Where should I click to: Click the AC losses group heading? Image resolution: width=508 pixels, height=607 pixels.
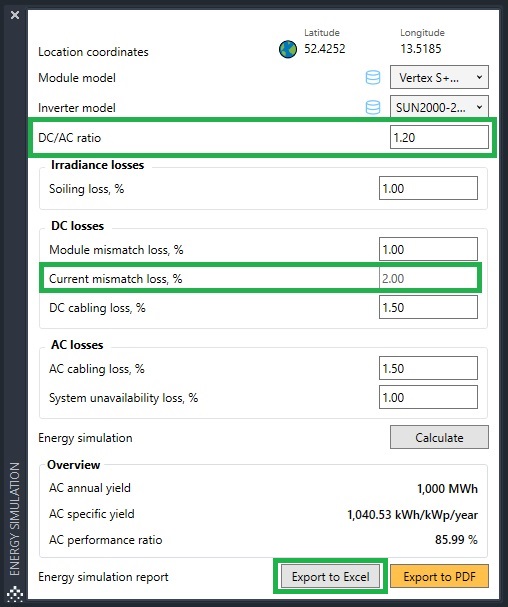point(77,345)
